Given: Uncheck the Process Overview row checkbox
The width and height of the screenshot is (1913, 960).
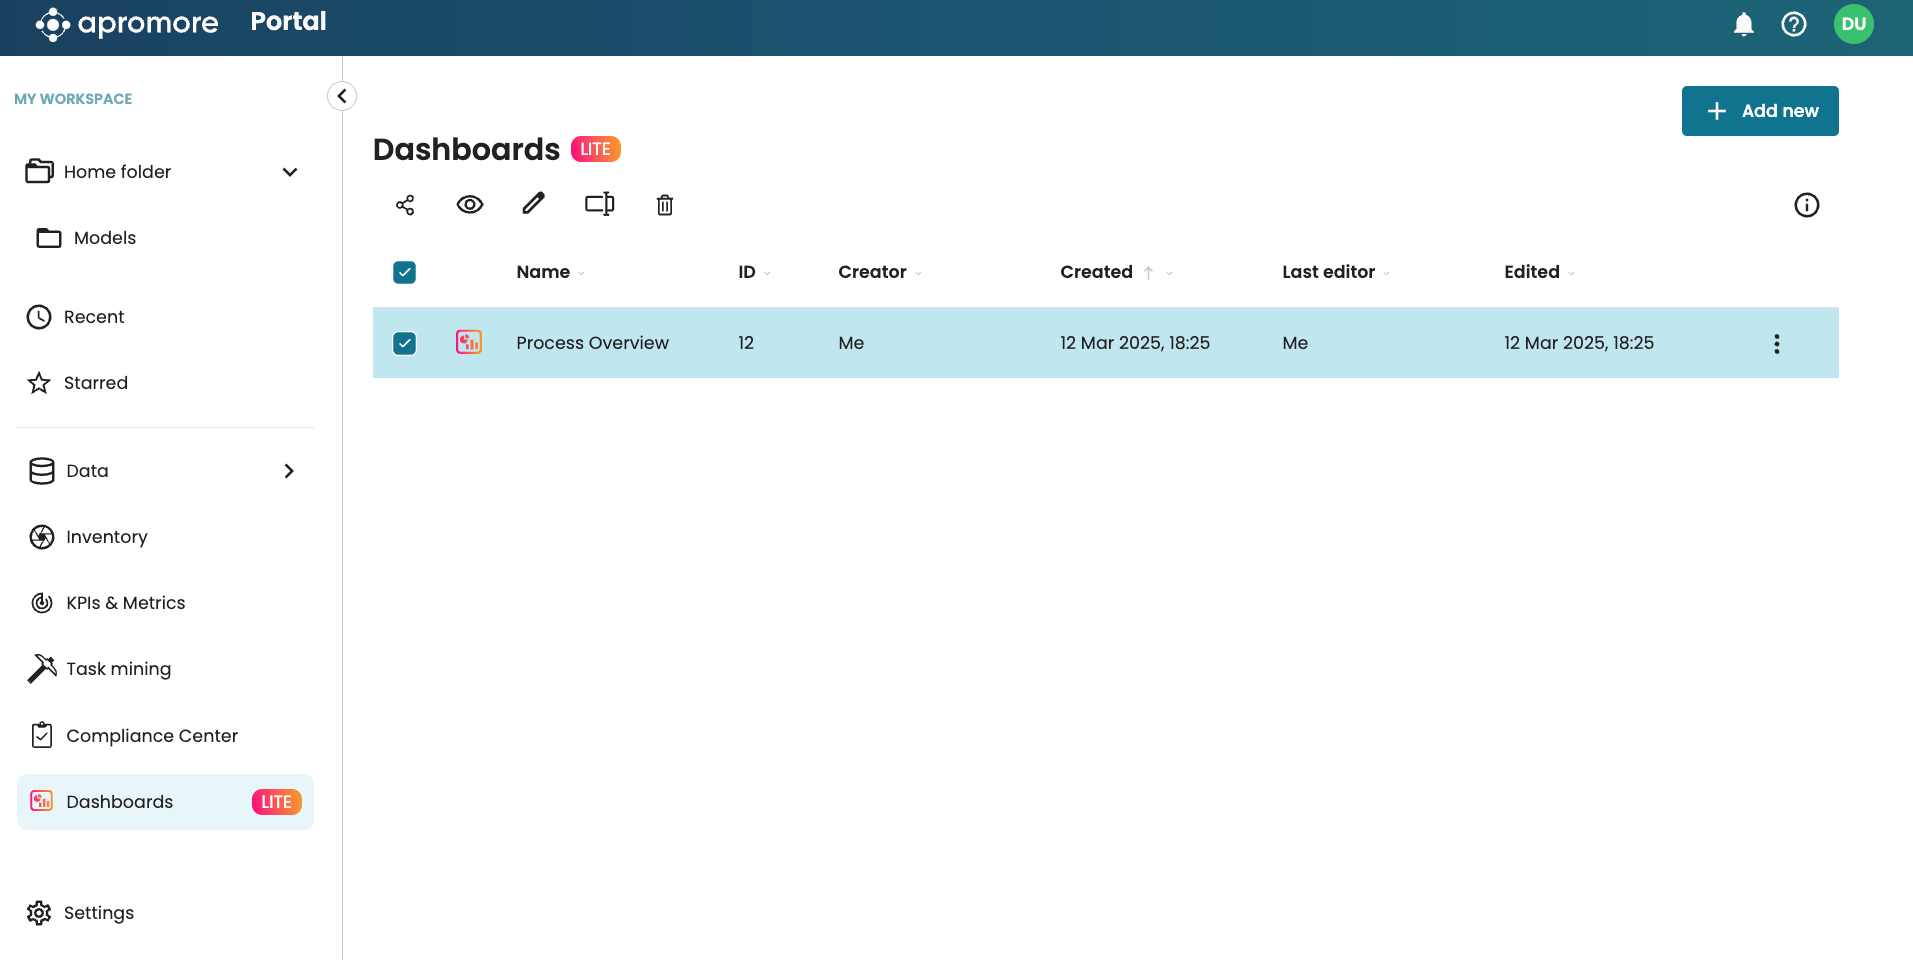Looking at the screenshot, I should click(405, 343).
